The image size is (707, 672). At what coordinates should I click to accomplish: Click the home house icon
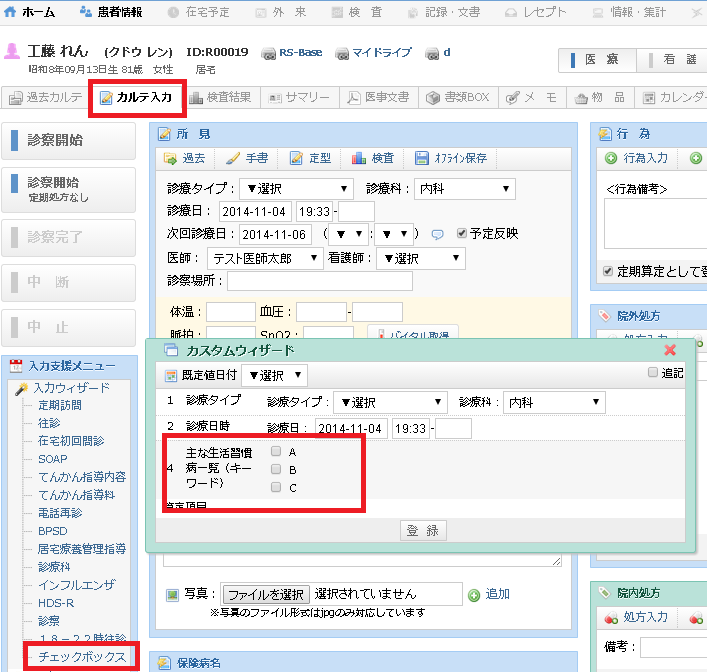click(10, 12)
